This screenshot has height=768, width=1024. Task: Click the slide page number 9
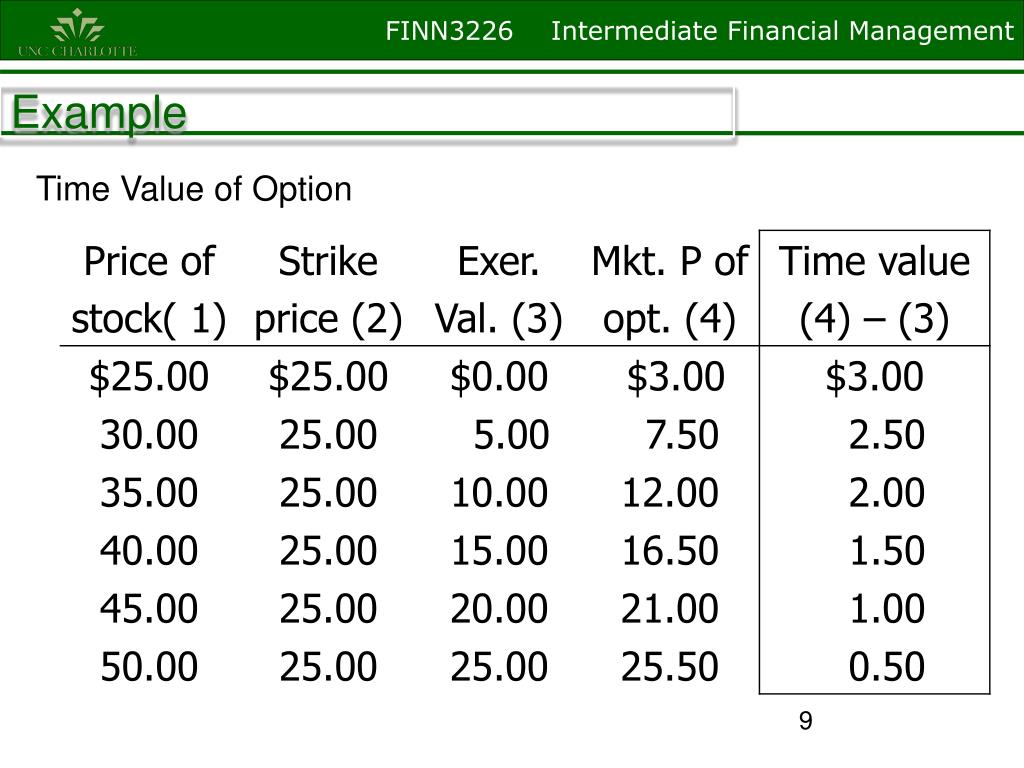pos(805,721)
